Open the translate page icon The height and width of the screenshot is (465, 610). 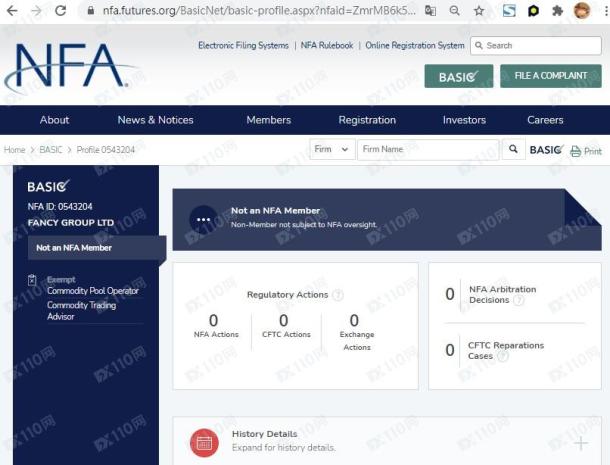[430, 11]
